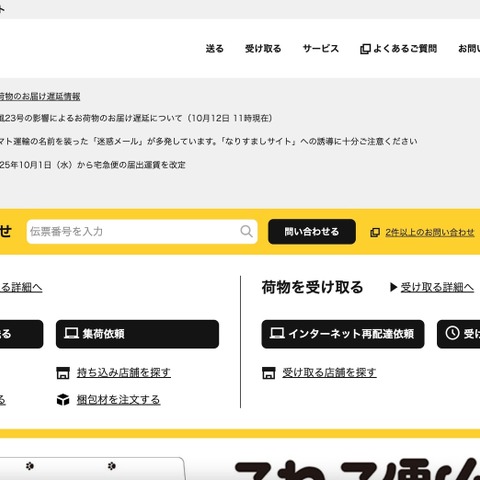
Task: Click the box icon beside 梱包材を注文する
Action: [x=63, y=400]
